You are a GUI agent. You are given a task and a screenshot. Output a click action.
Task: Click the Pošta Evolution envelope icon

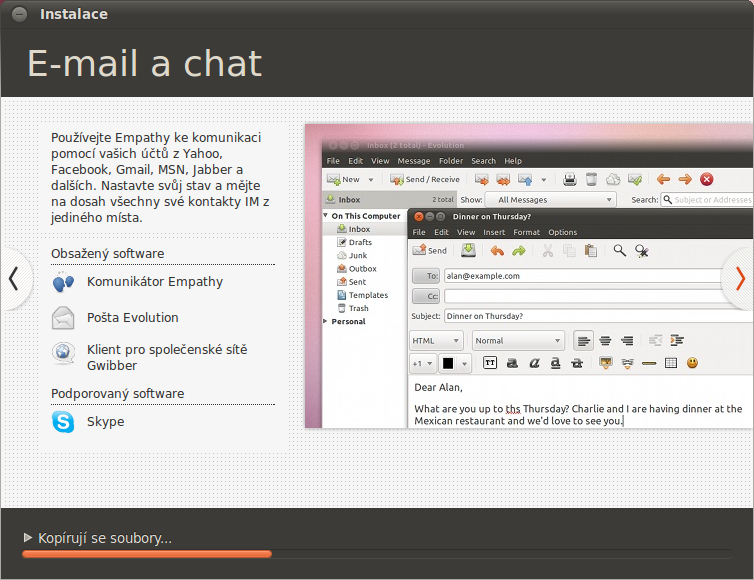point(63,318)
